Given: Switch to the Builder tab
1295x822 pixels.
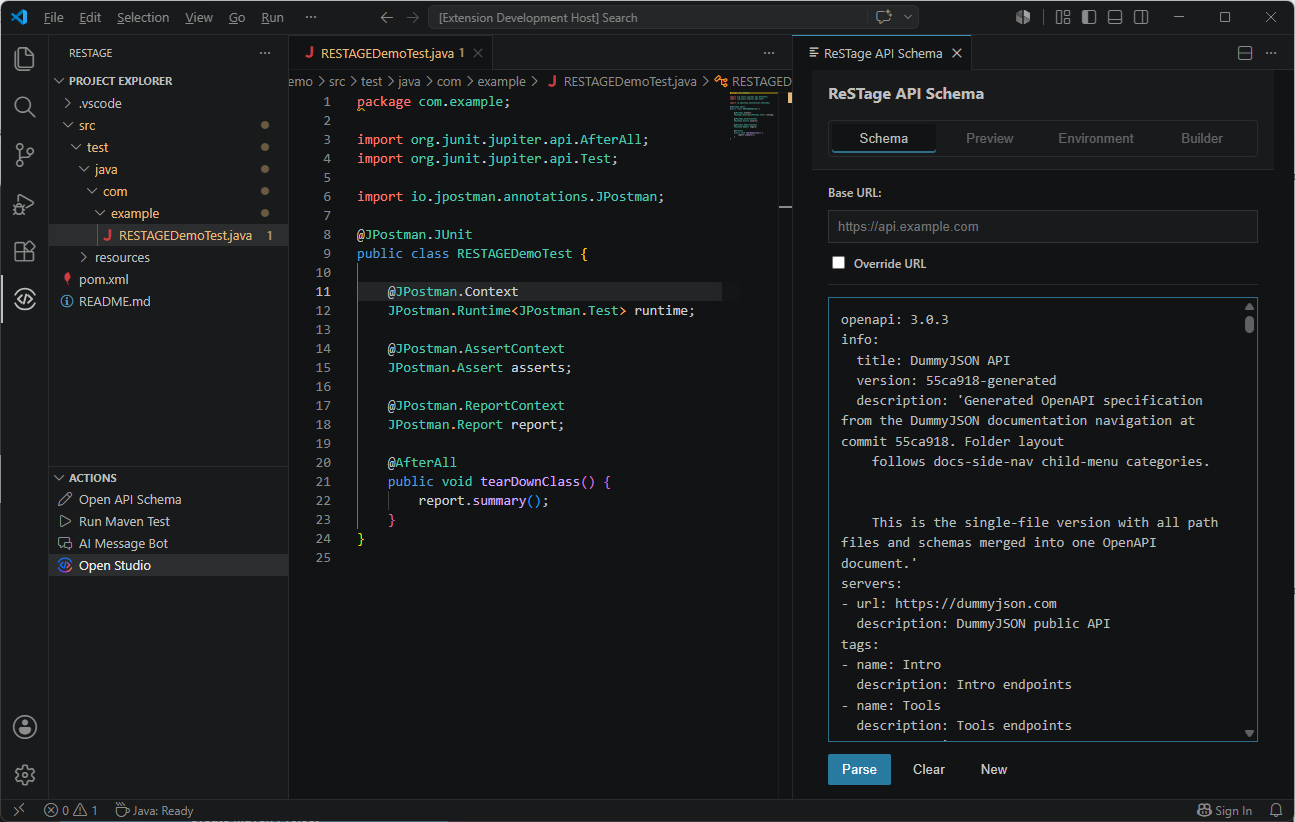Looking at the screenshot, I should 1202,138.
